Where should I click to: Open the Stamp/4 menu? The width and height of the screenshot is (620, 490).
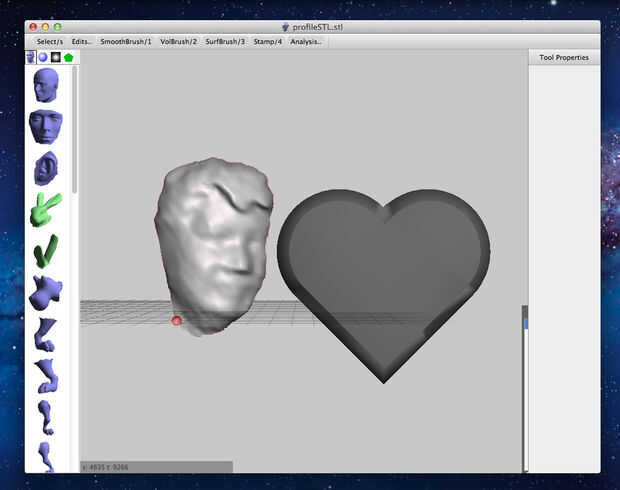(x=268, y=42)
